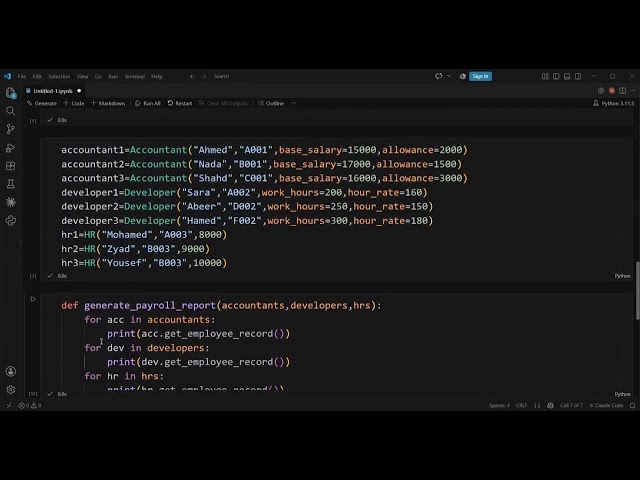Screen dimensions: 640x480
Task: Open the Testing flask view
Action: tap(11, 184)
